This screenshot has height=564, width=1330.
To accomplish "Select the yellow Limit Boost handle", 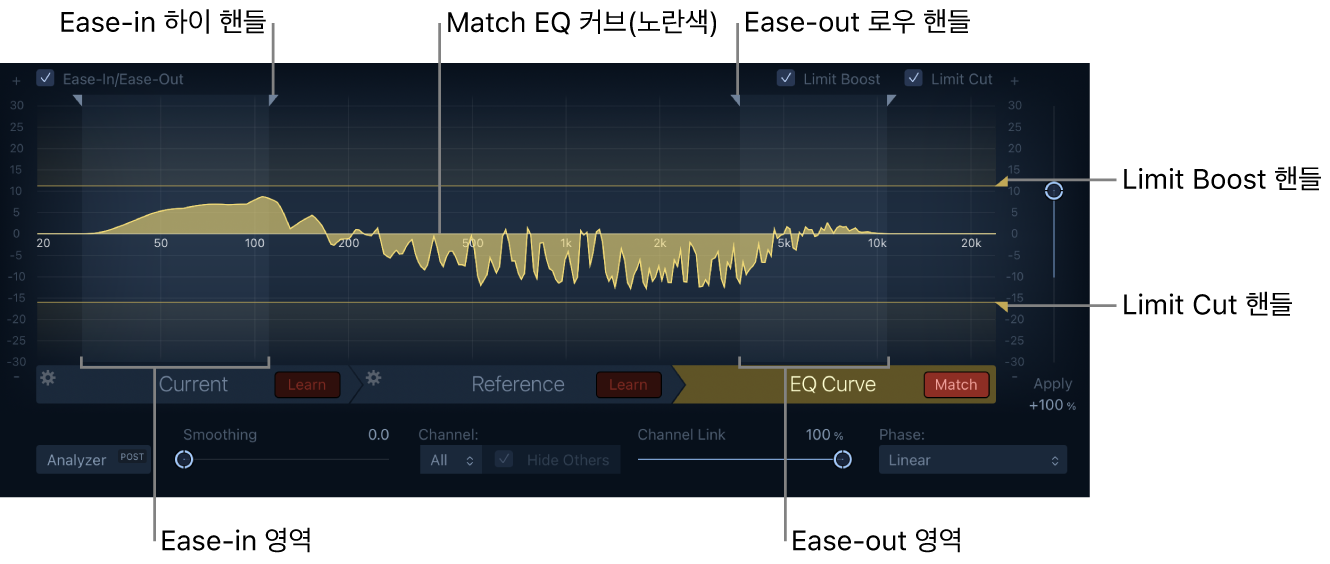I will point(1001,181).
